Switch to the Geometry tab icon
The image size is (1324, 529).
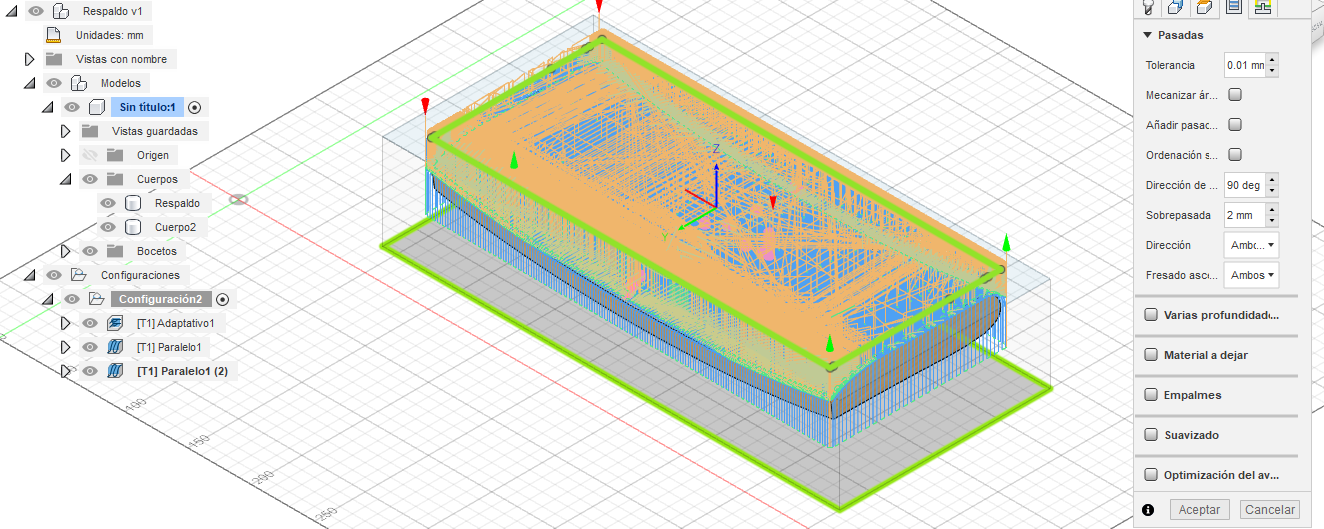click(1176, 7)
